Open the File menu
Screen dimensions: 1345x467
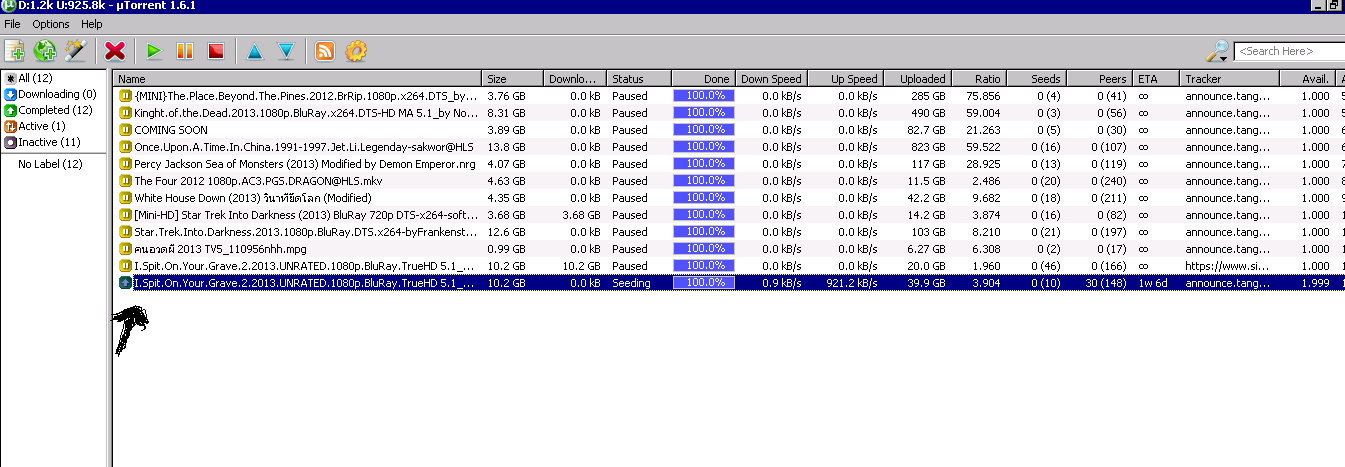[x=13, y=23]
